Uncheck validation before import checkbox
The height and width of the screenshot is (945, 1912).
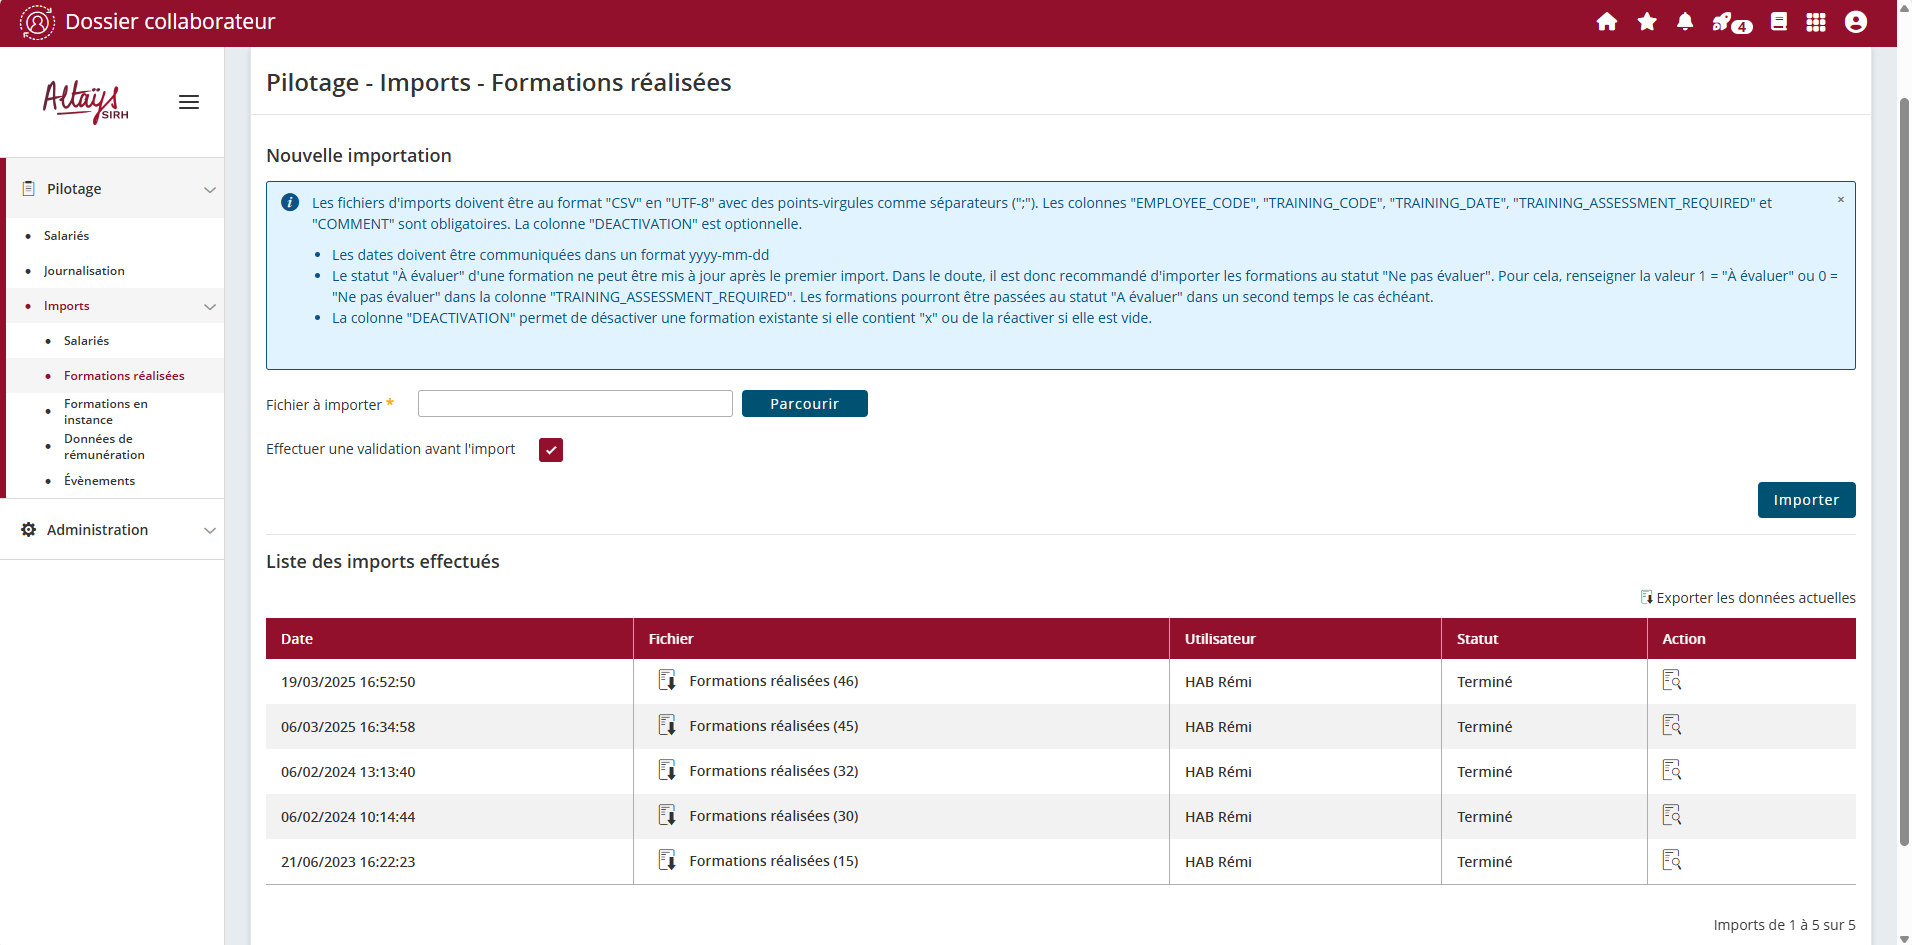click(551, 450)
